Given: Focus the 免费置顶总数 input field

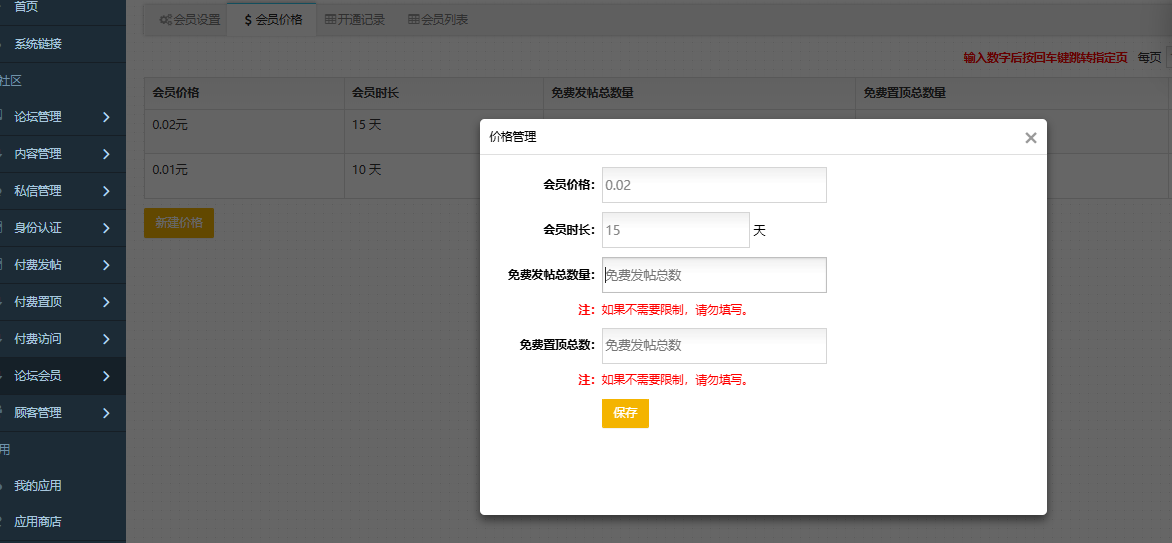Looking at the screenshot, I should 714,346.
